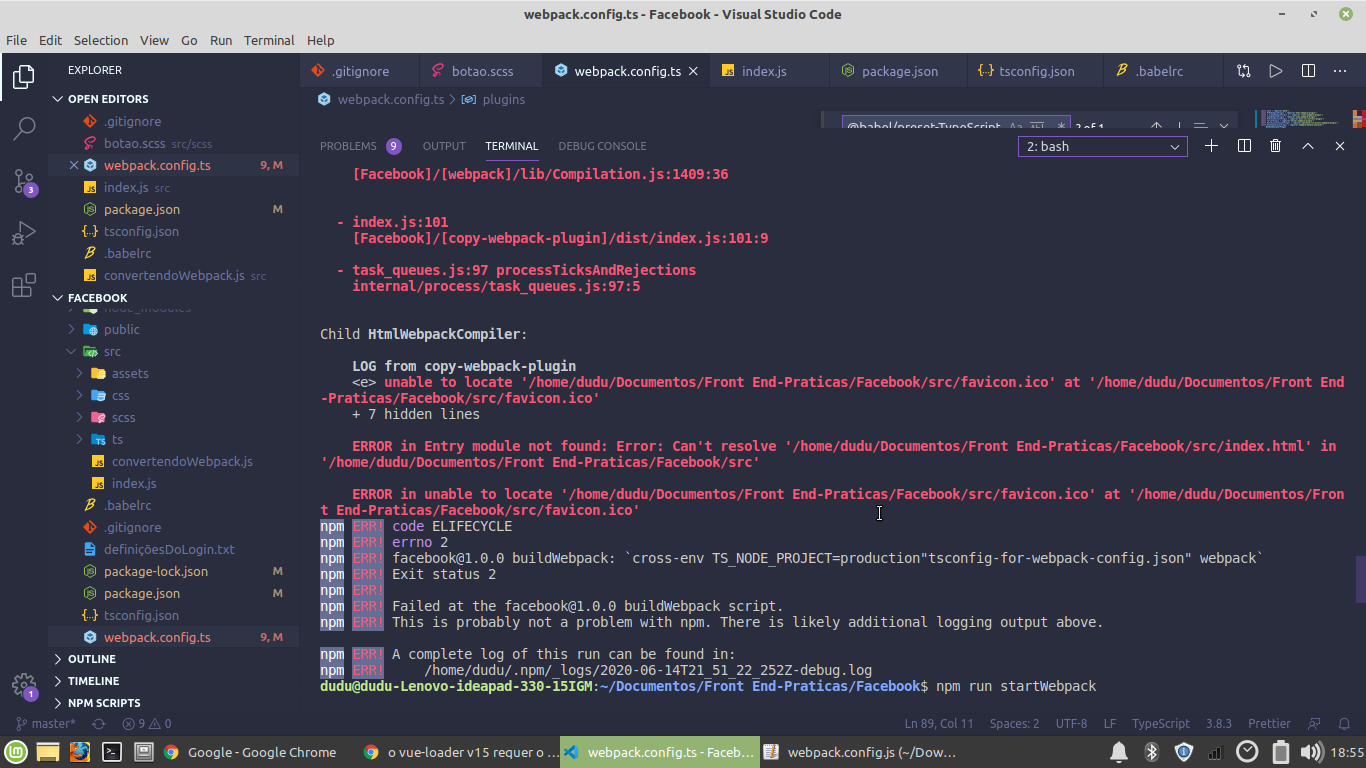Click the terminal panel scrollbar thumb

(1360, 580)
